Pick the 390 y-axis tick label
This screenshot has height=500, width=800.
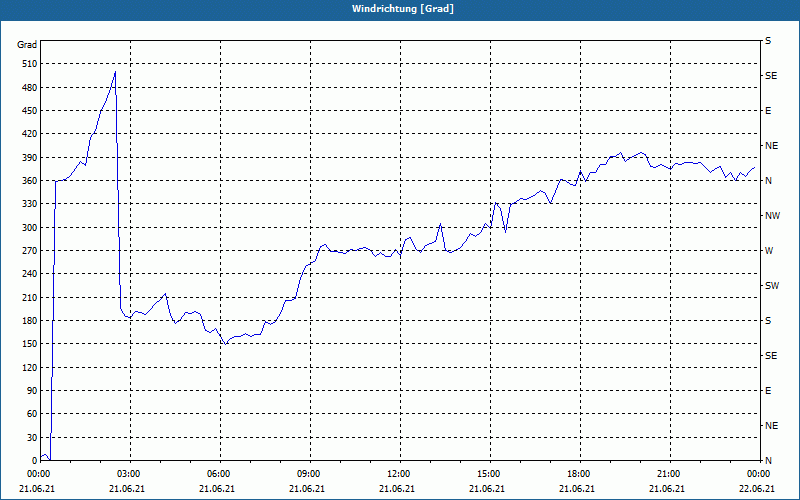(x=30, y=158)
